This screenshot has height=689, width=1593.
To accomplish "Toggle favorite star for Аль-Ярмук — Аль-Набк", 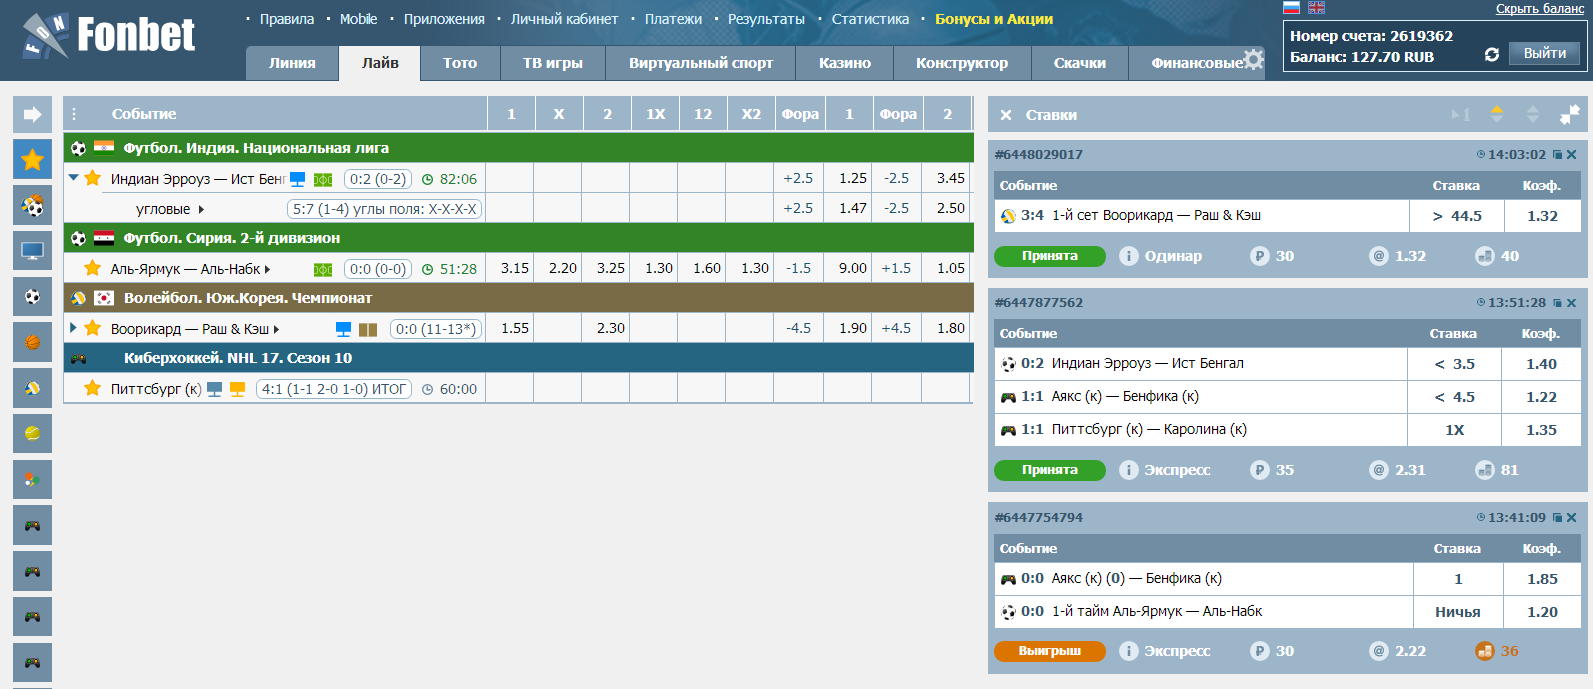I will [x=93, y=268].
